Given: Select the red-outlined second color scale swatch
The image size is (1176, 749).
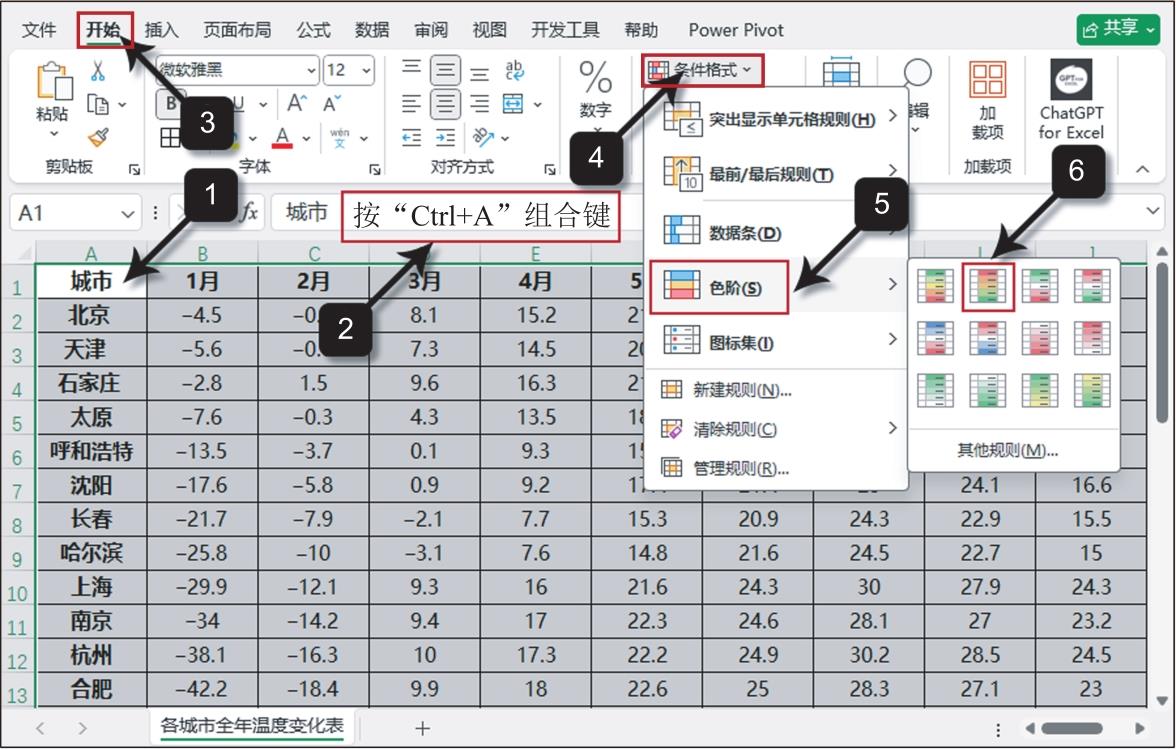Looking at the screenshot, I should point(988,286).
